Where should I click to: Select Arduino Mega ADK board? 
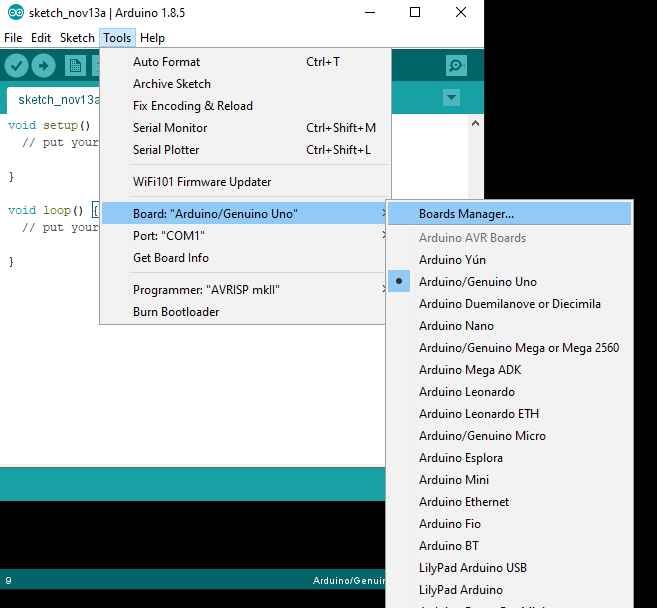click(x=510, y=370)
